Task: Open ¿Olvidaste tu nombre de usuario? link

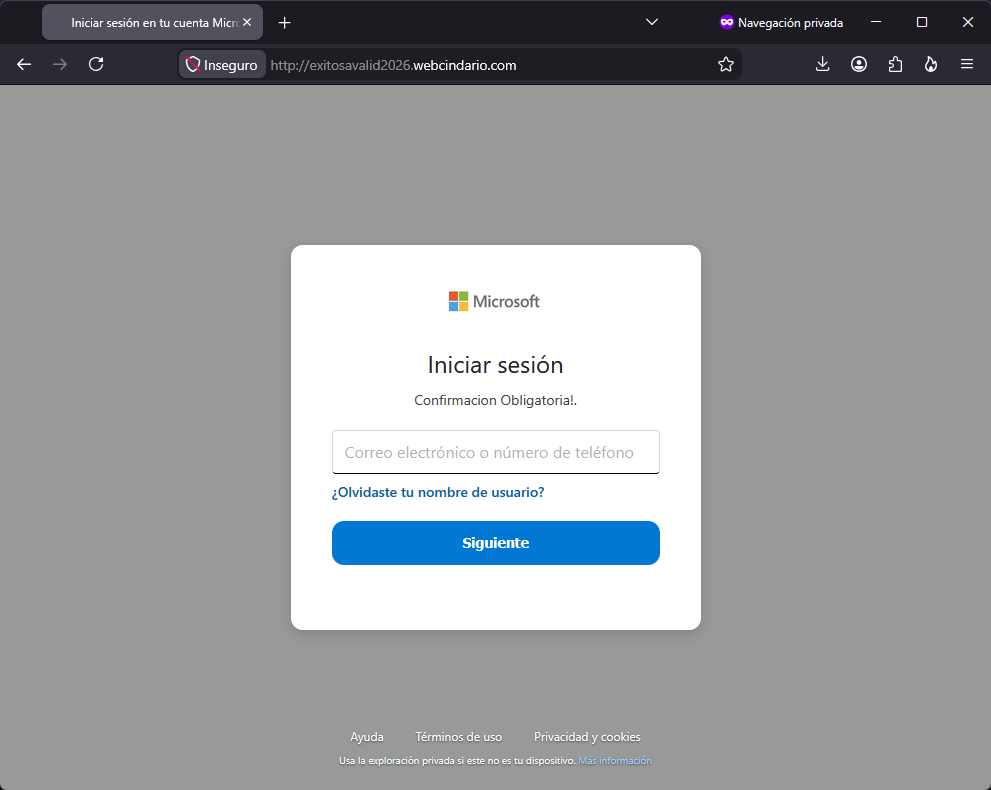Action: pyautogui.click(x=438, y=492)
